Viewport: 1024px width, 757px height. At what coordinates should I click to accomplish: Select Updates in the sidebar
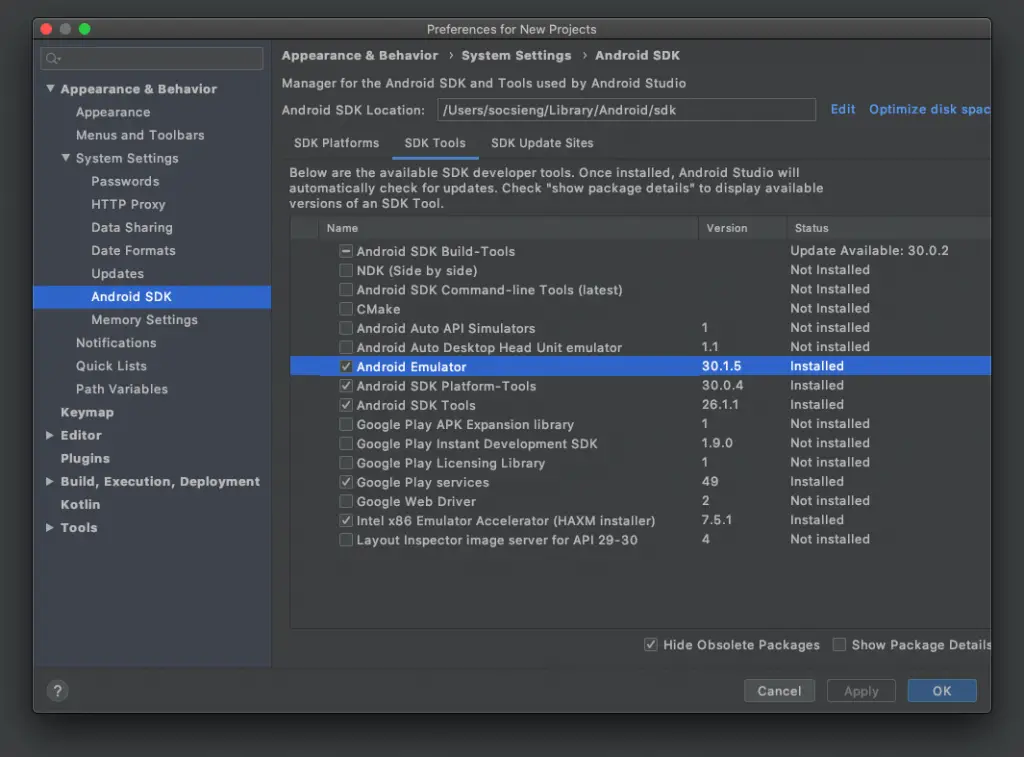click(x=118, y=274)
